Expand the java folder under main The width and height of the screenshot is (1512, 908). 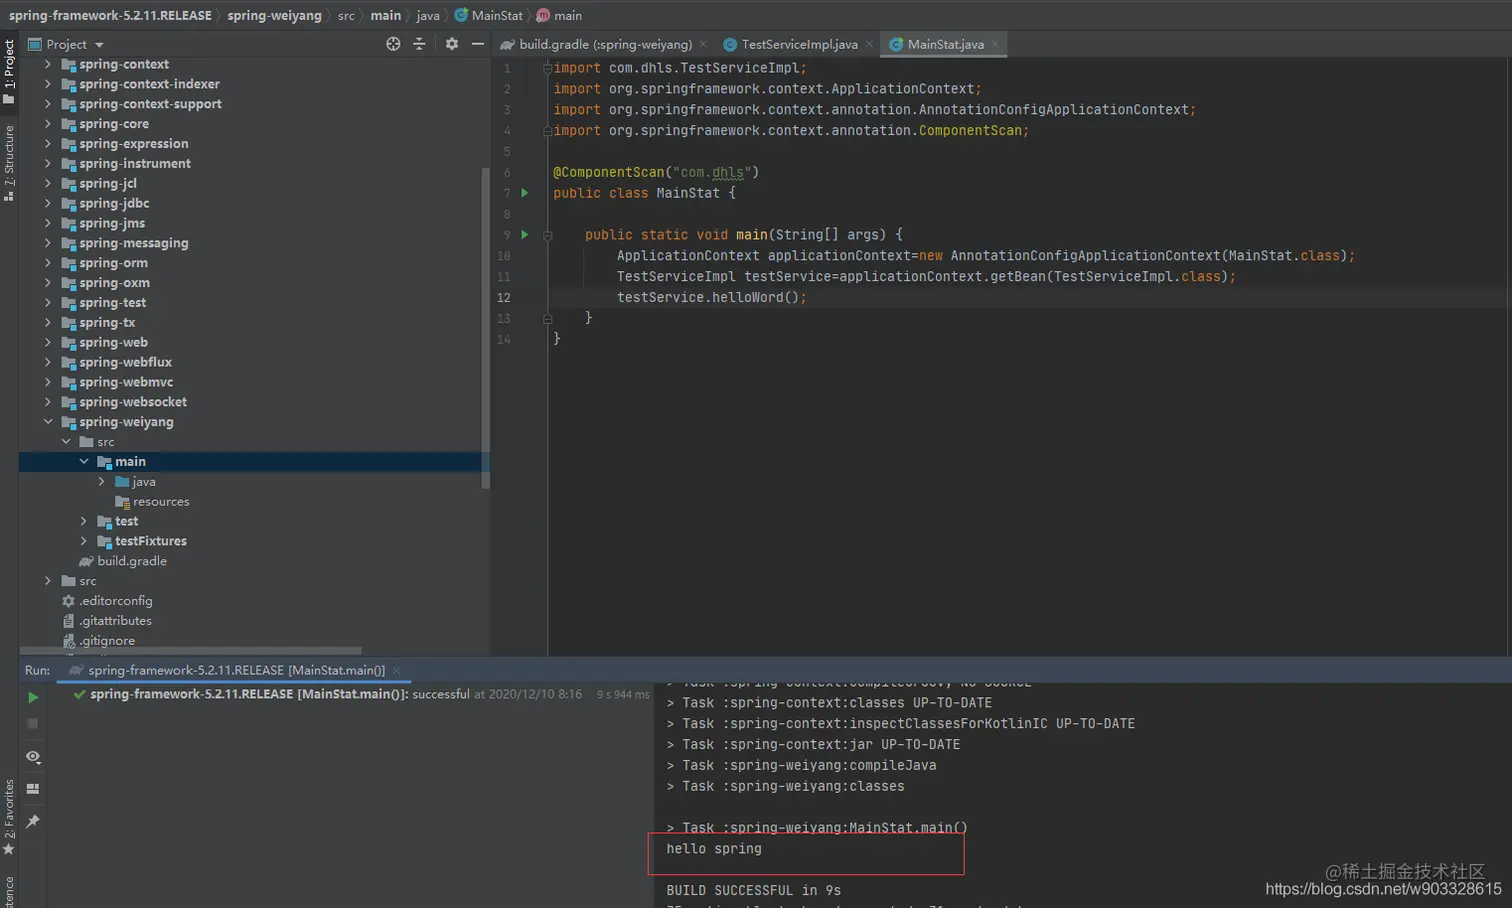click(102, 482)
